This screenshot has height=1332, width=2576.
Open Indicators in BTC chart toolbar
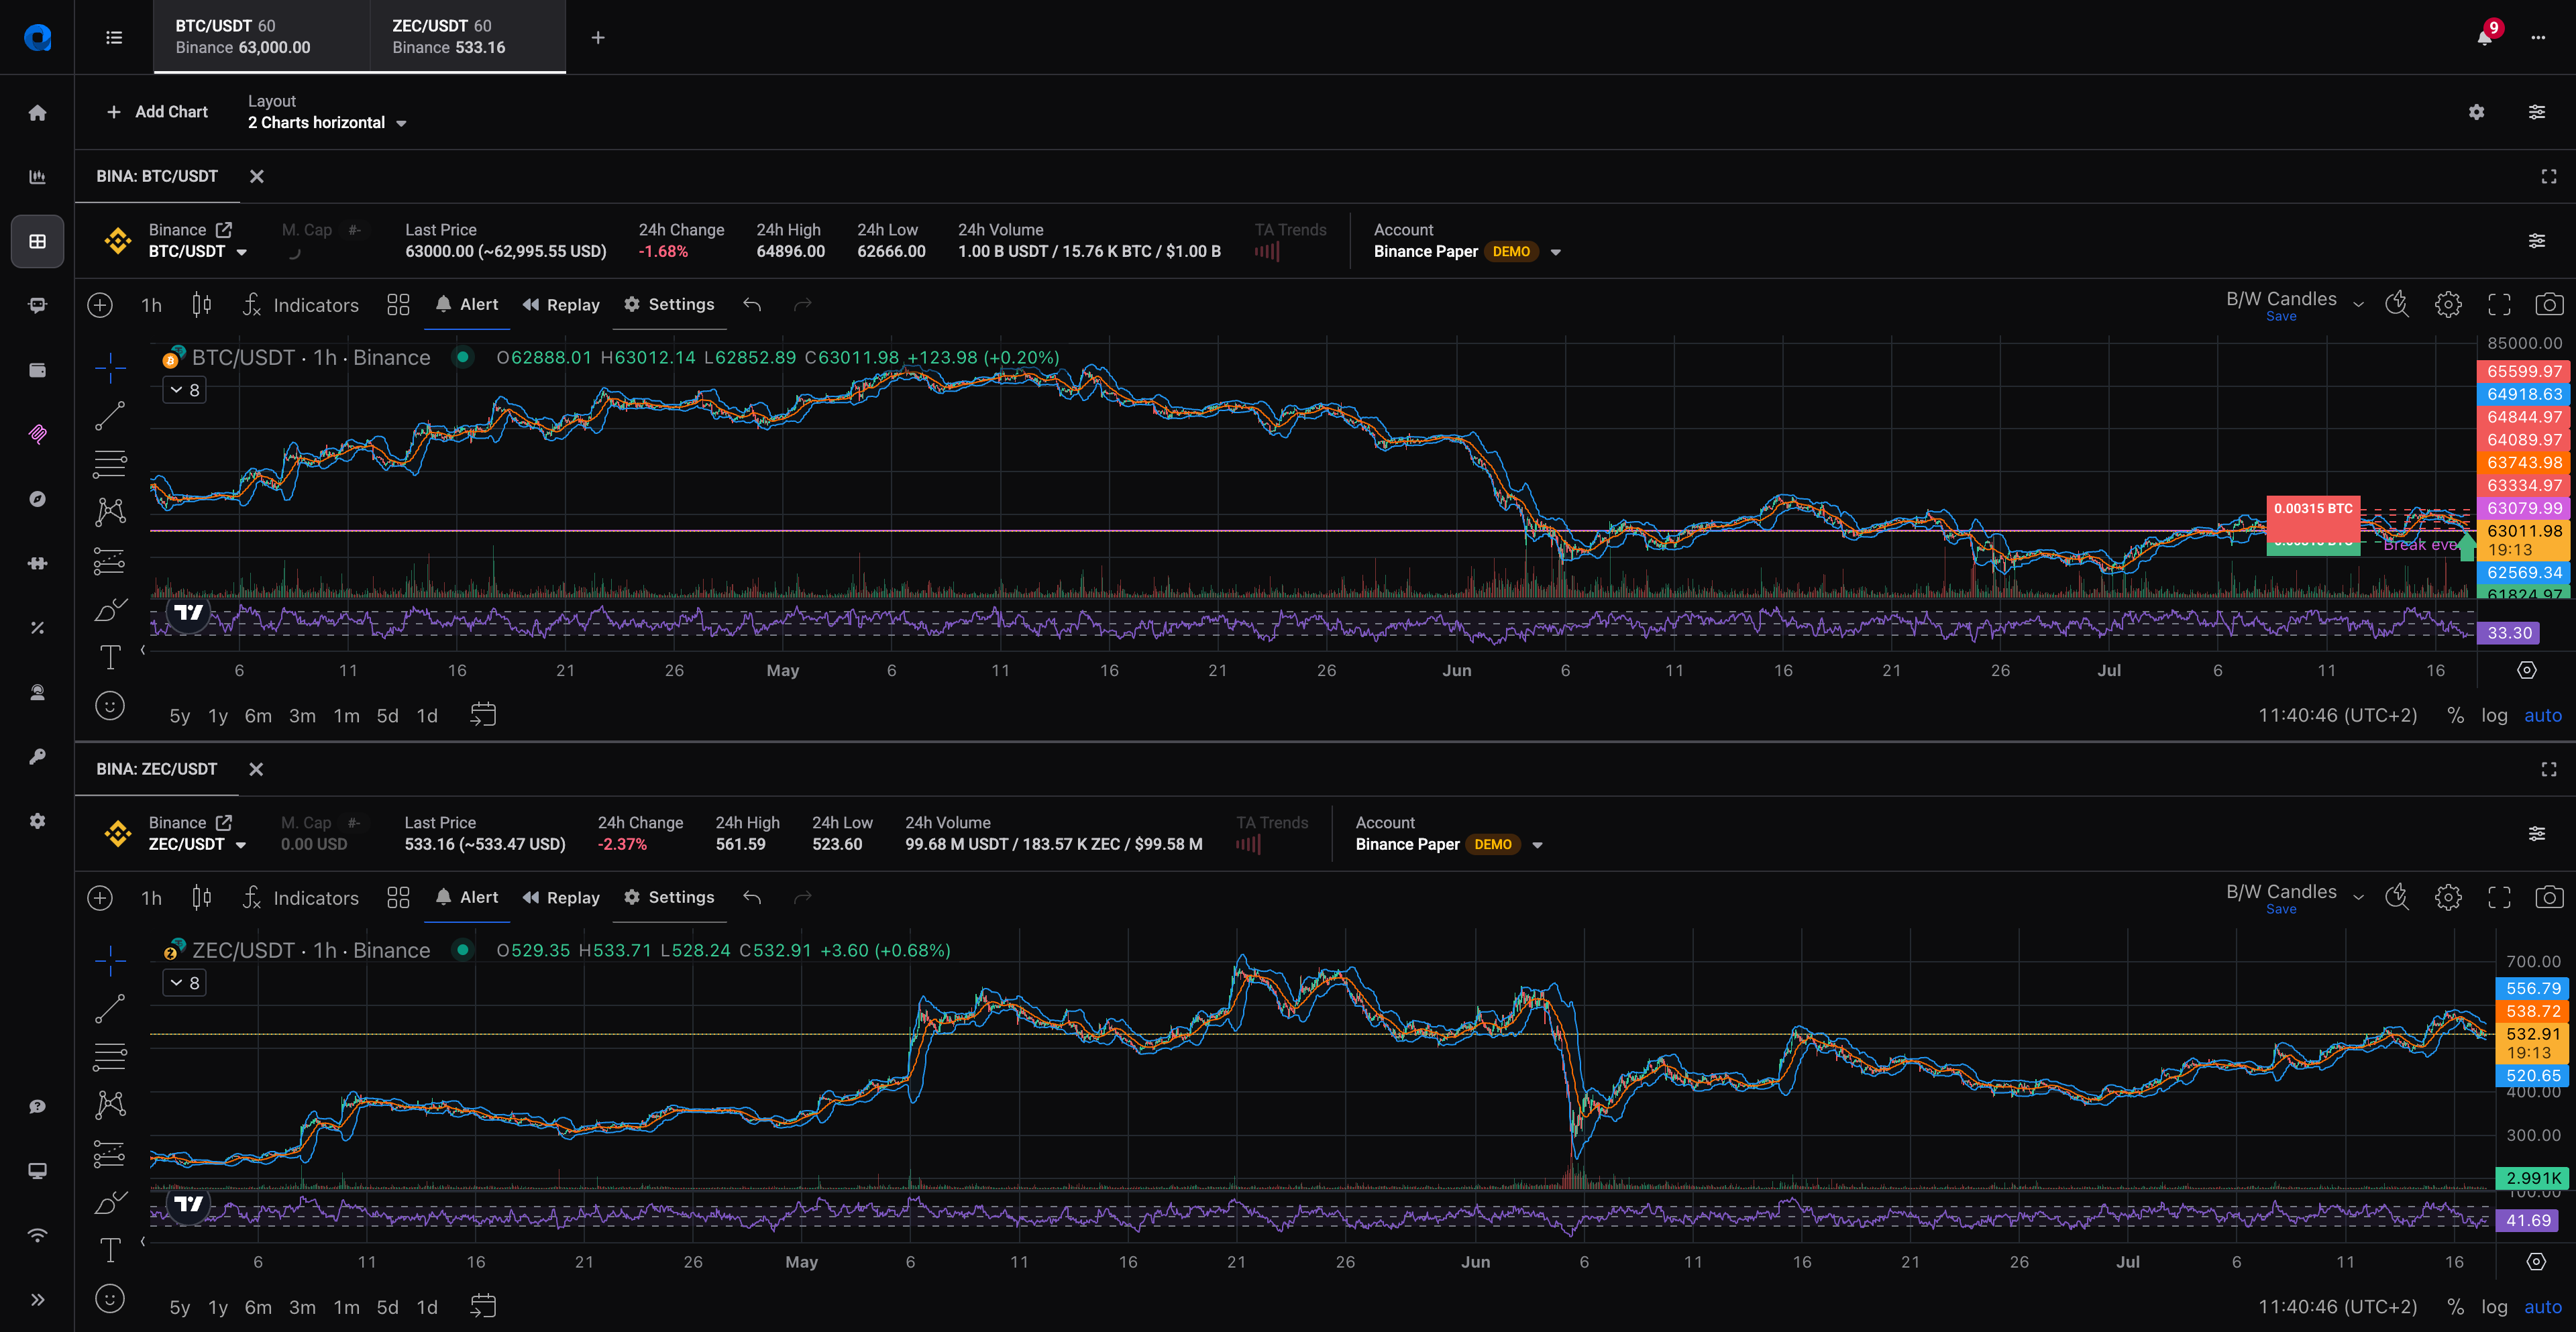(301, 305)
